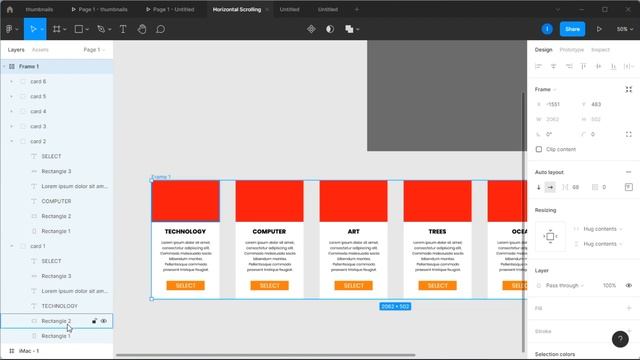Set auto layout direction to horizontal

550,187
